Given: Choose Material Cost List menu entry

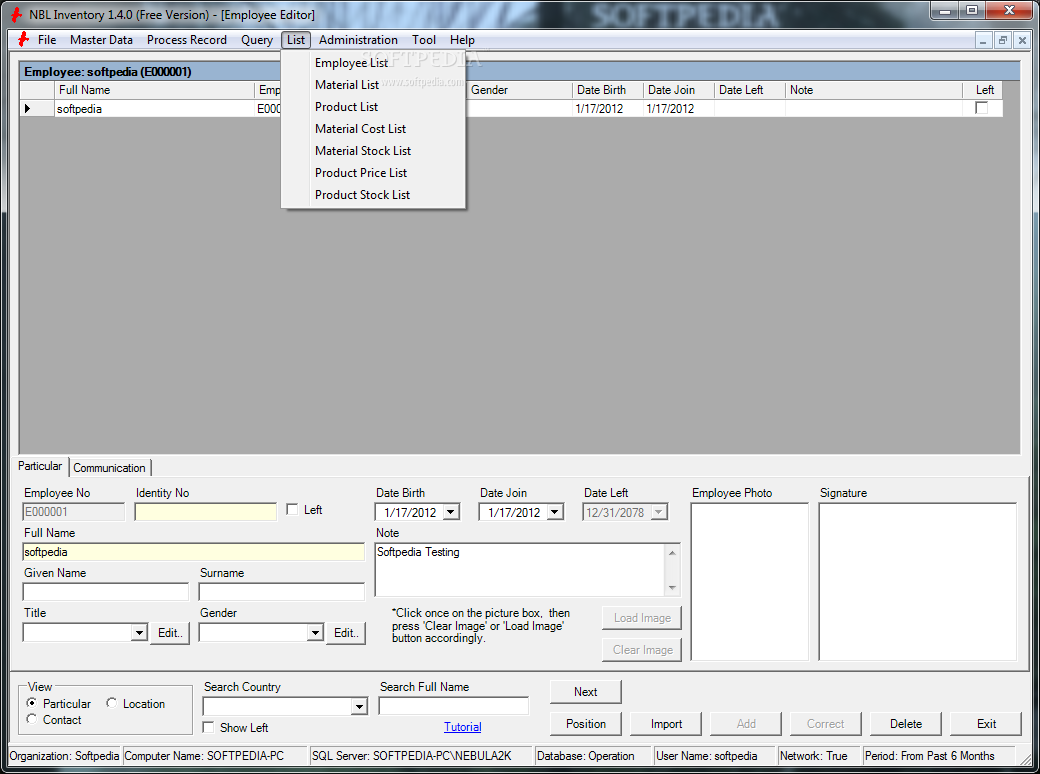Looking at the screenshot, I should 374,129.
